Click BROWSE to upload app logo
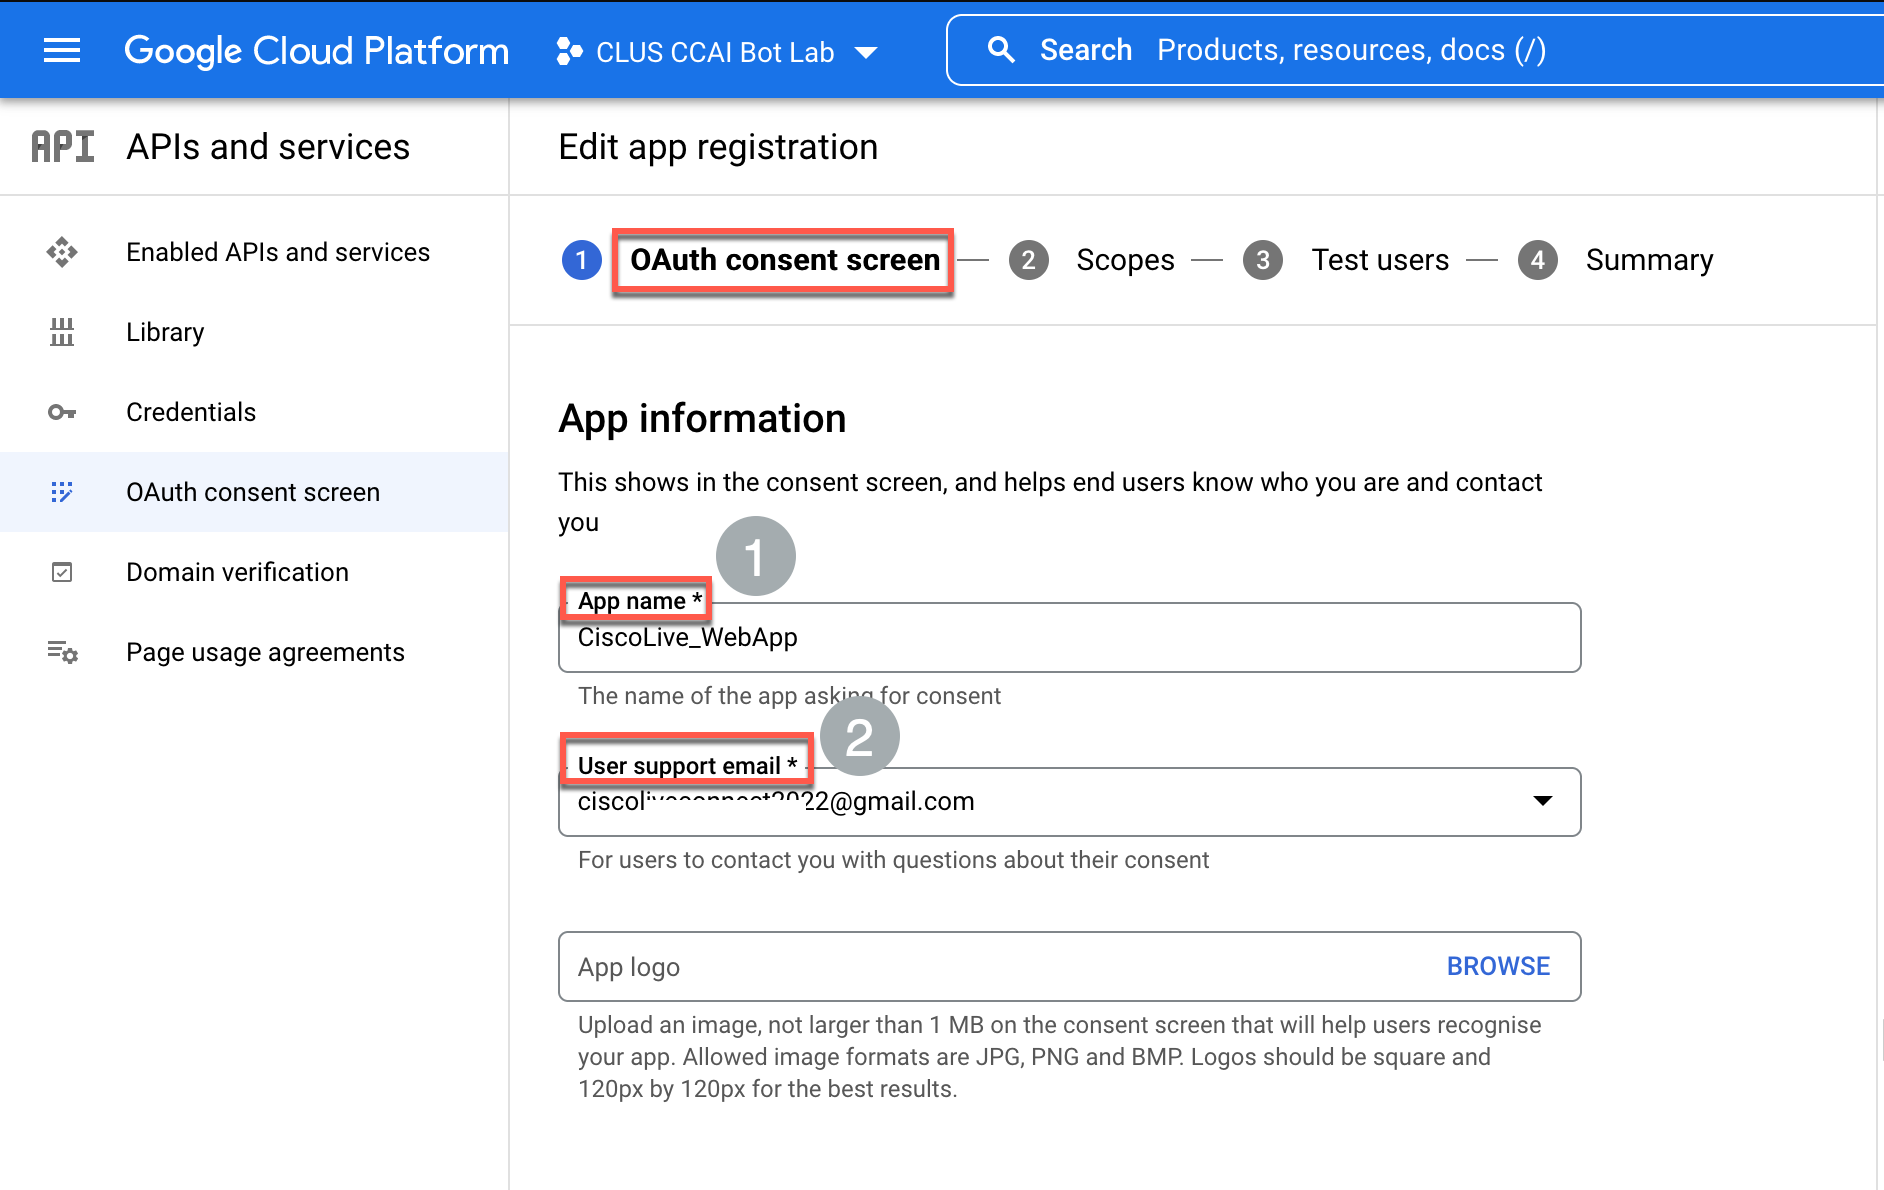Screen dimensions: 1884x1190 tap(1498, 966)
